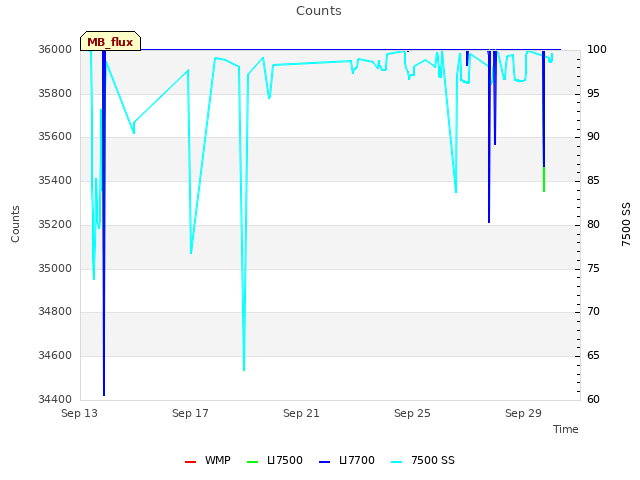This screenshot has width=640, height=480.
Task: Click the blue LI7700 legend swatch
Action: (324, 462)
